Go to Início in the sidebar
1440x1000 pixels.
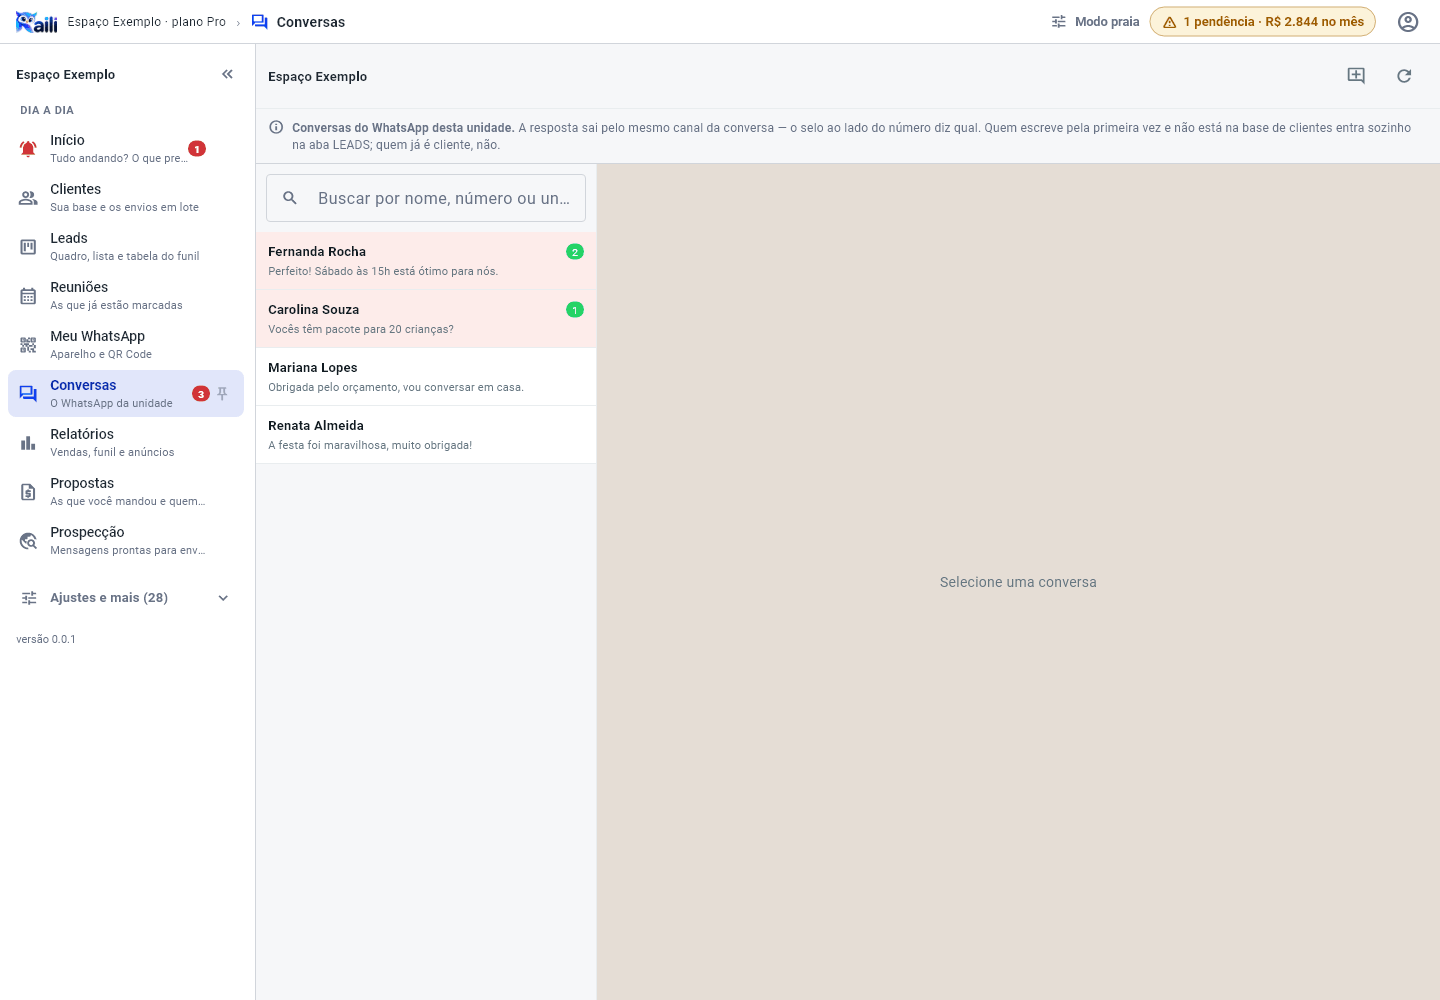click(126, 149)
